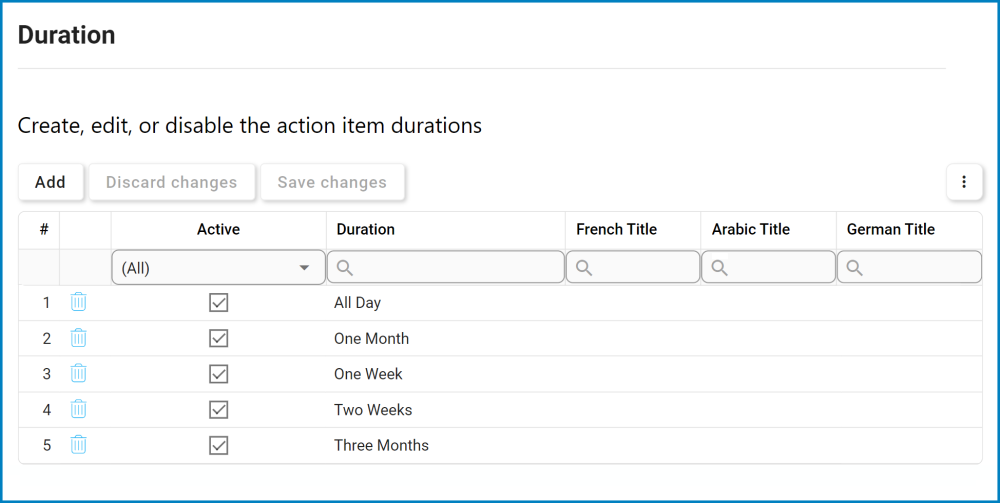Screen dimensions: 1000x503
Task: Uncheck Active checkbox for All Day
Action: tap(219, 302)
